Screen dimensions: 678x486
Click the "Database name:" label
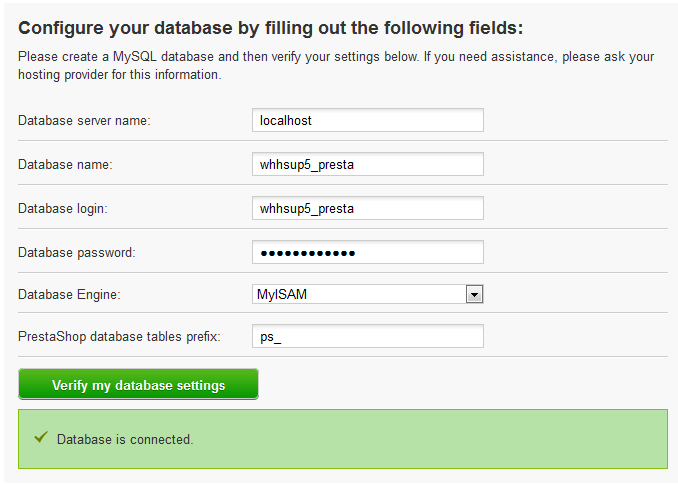tap(65, 165)
